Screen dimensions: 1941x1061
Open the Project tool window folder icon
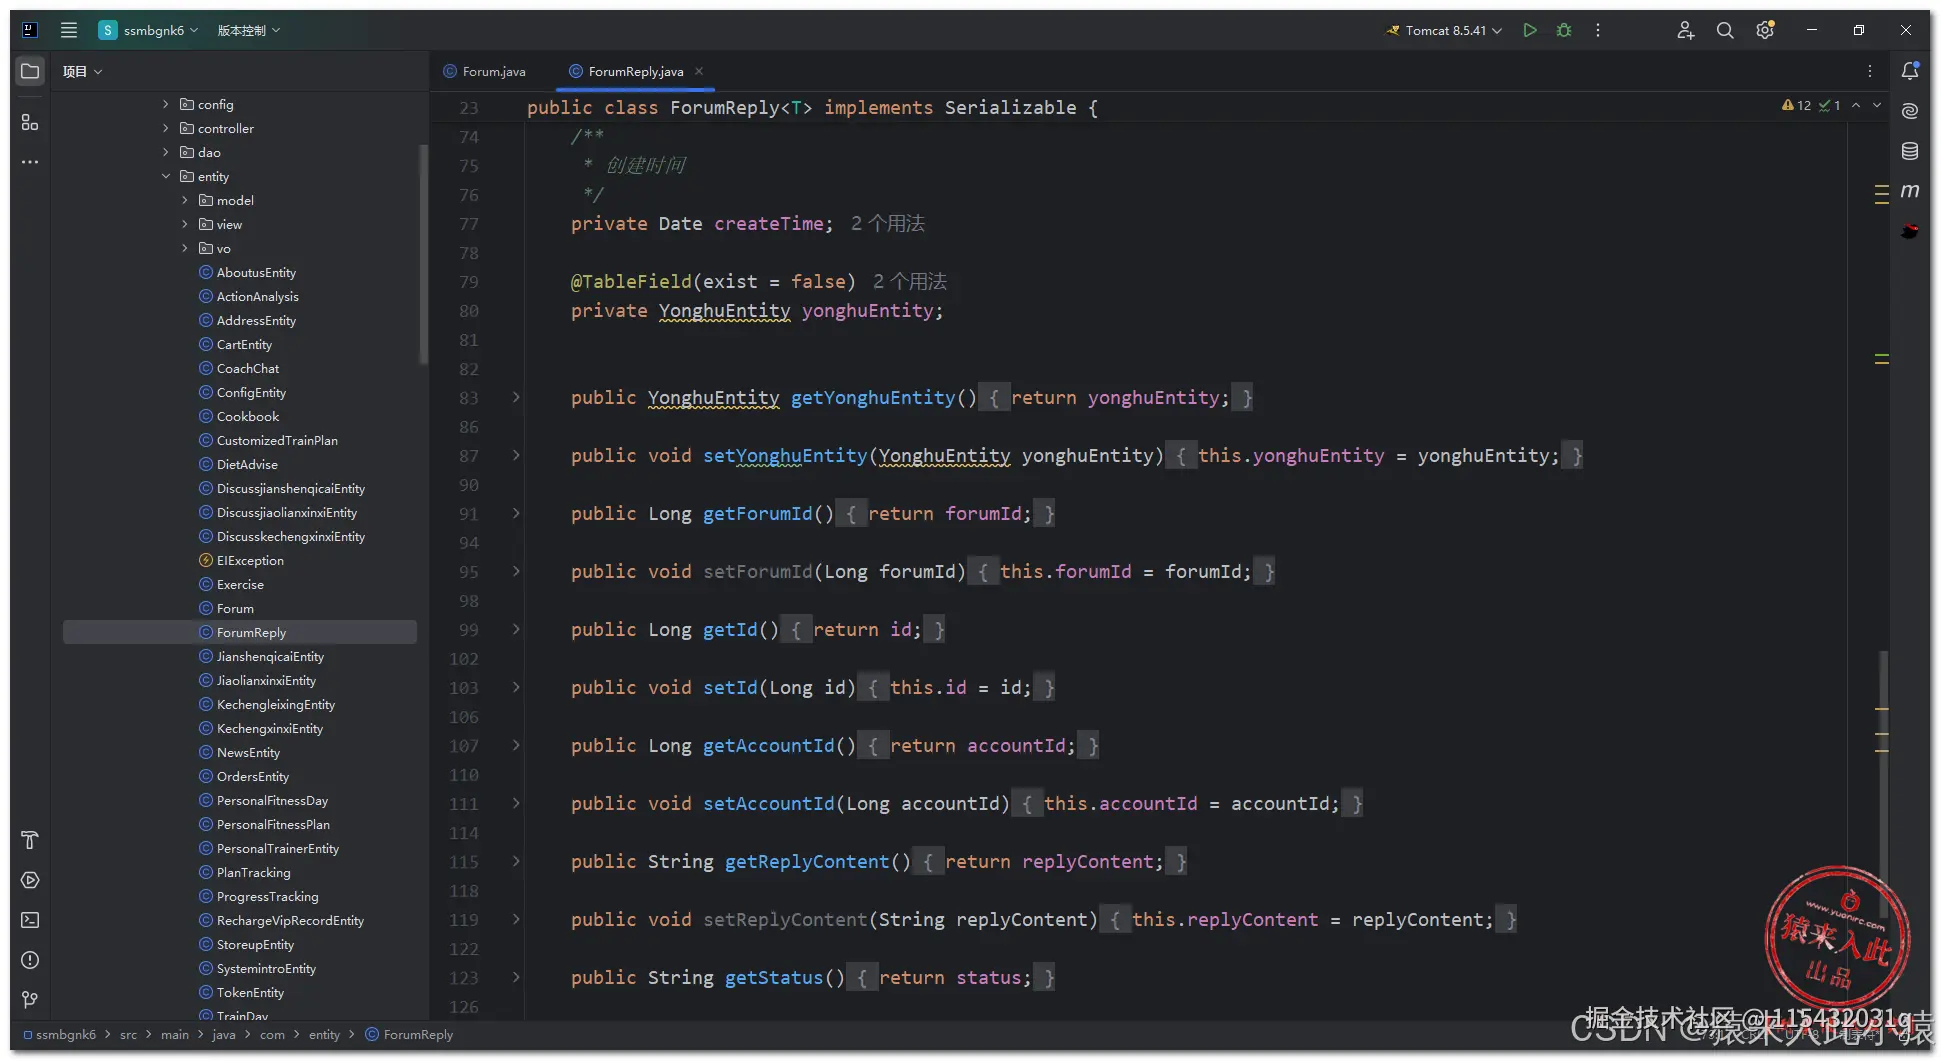click(x=30, y=71)
